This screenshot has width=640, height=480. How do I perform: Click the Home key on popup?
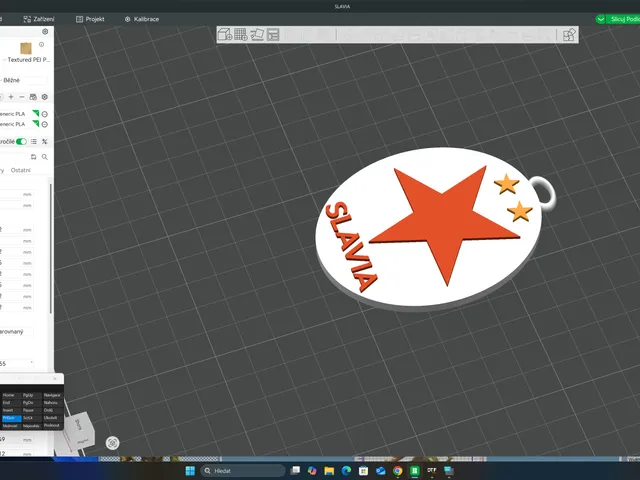tap(11, 395)
